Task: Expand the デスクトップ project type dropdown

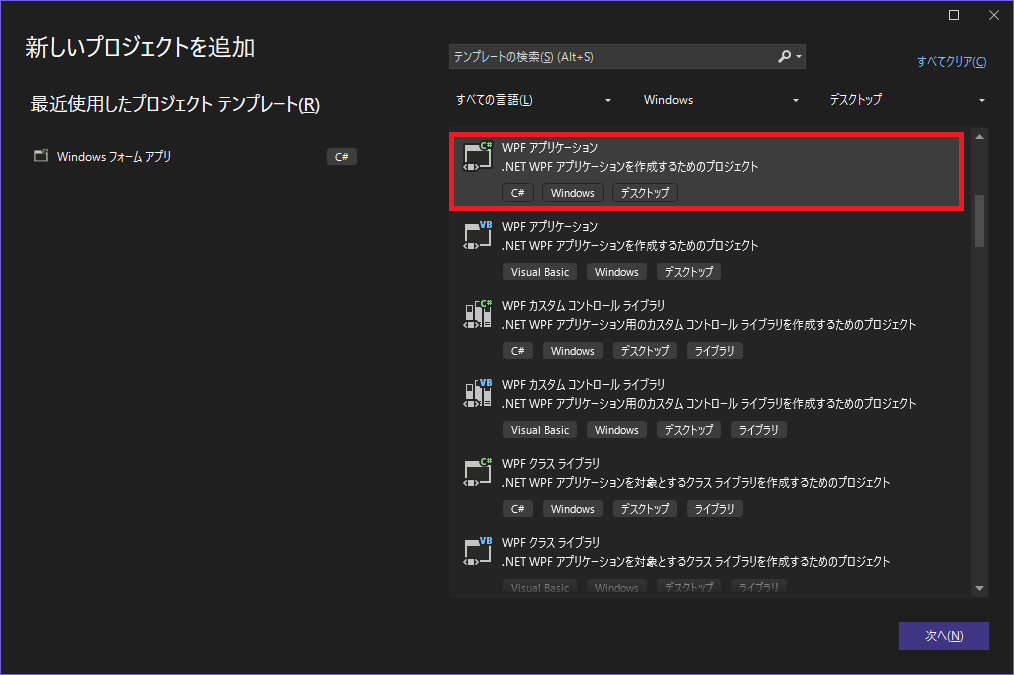Action: [x=907, y=100]
